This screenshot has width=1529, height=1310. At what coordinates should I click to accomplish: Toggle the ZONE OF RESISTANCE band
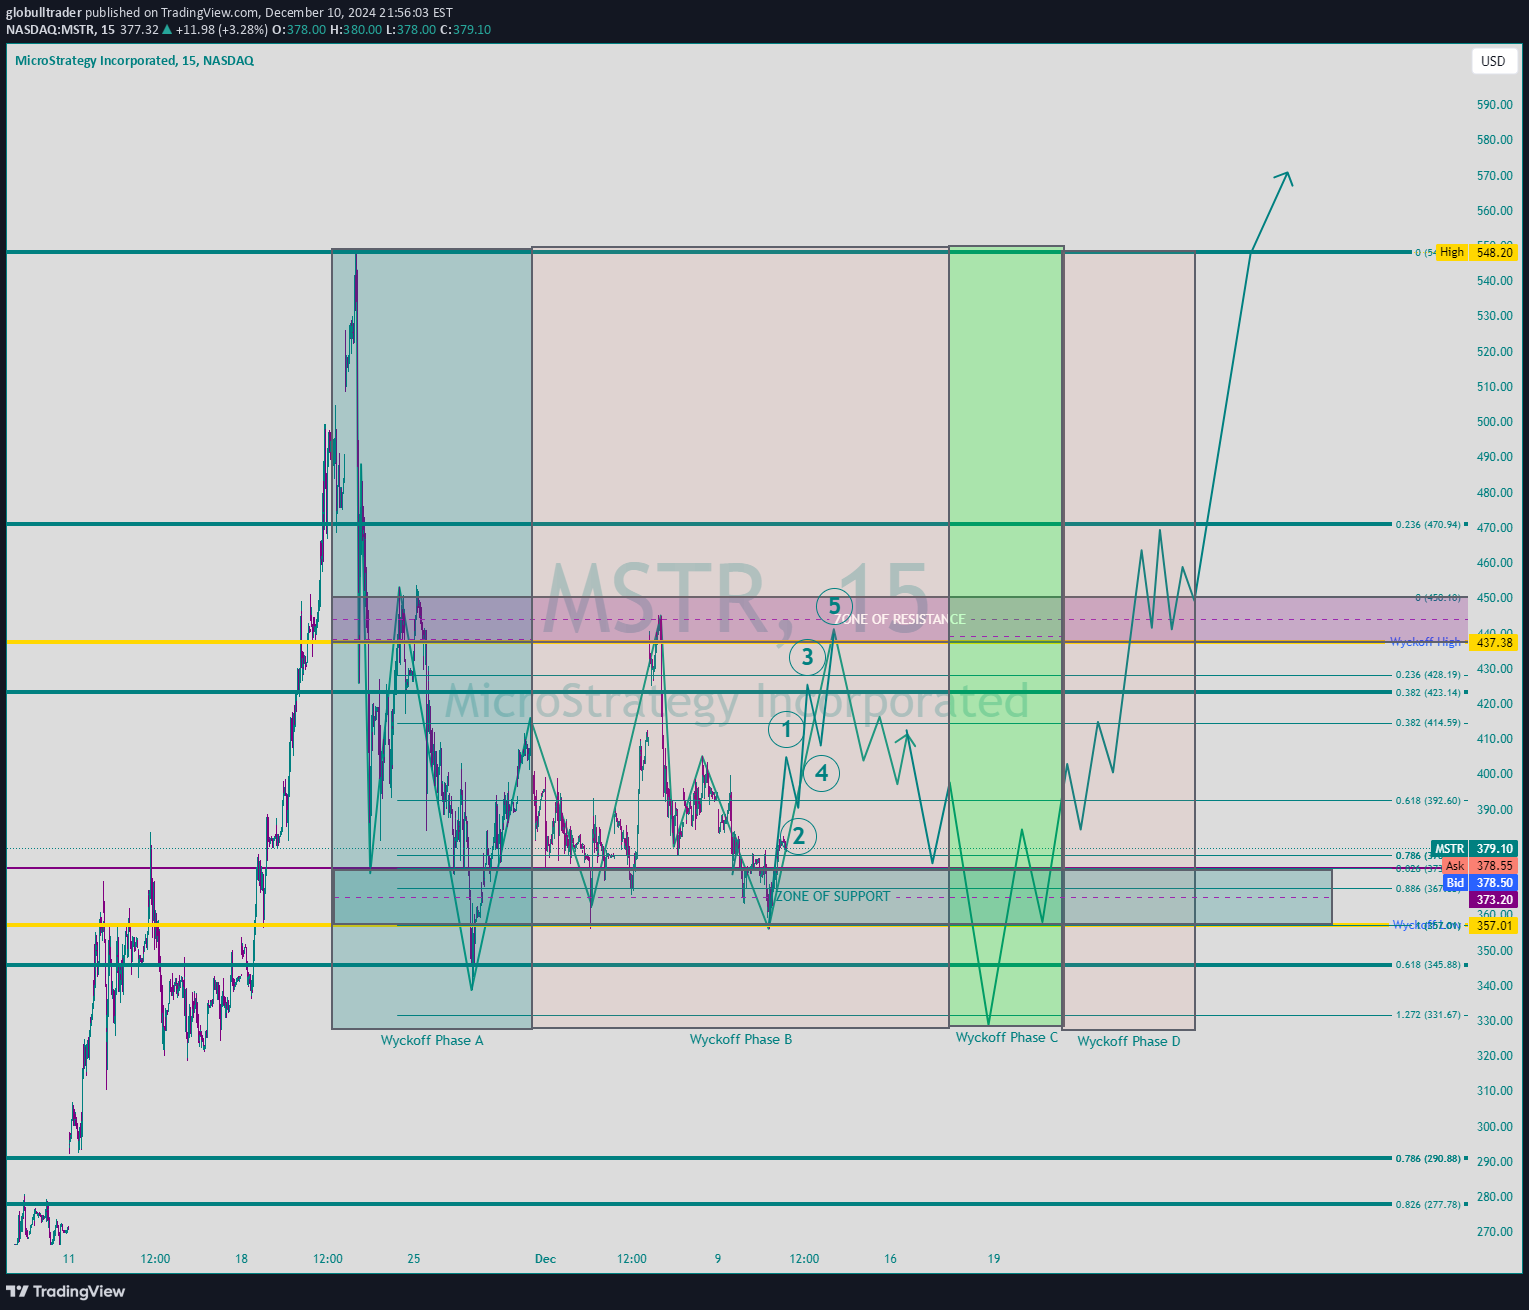click(x=900, y=619)
